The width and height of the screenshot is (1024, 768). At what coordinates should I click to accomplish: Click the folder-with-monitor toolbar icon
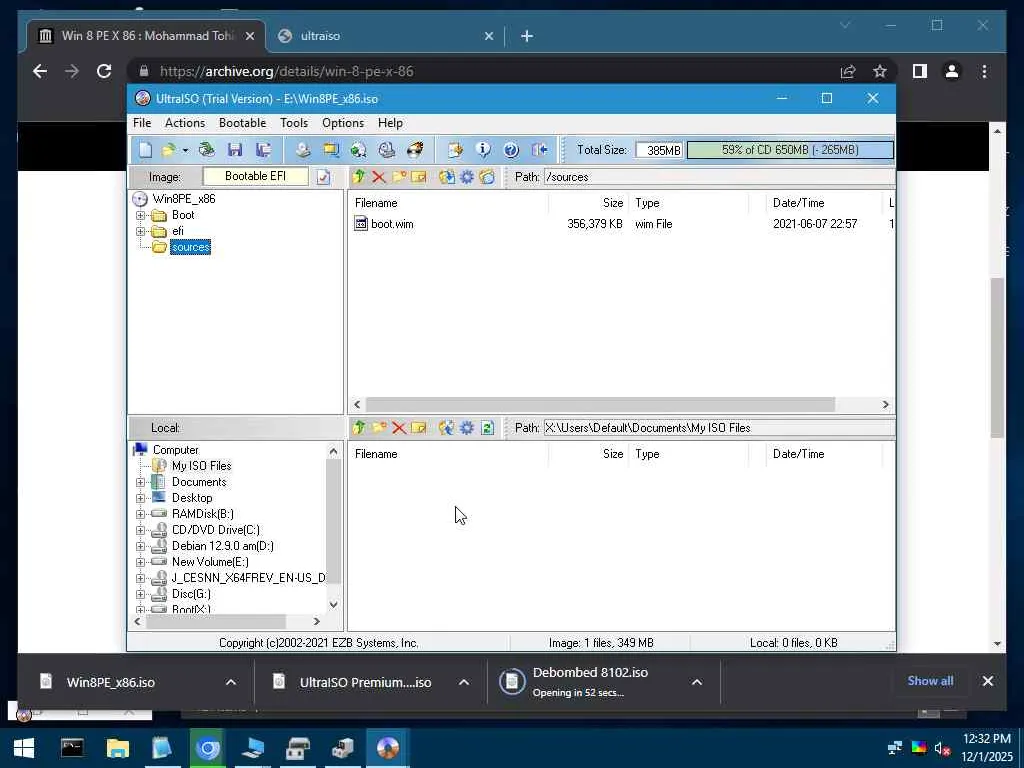(330, 150)
